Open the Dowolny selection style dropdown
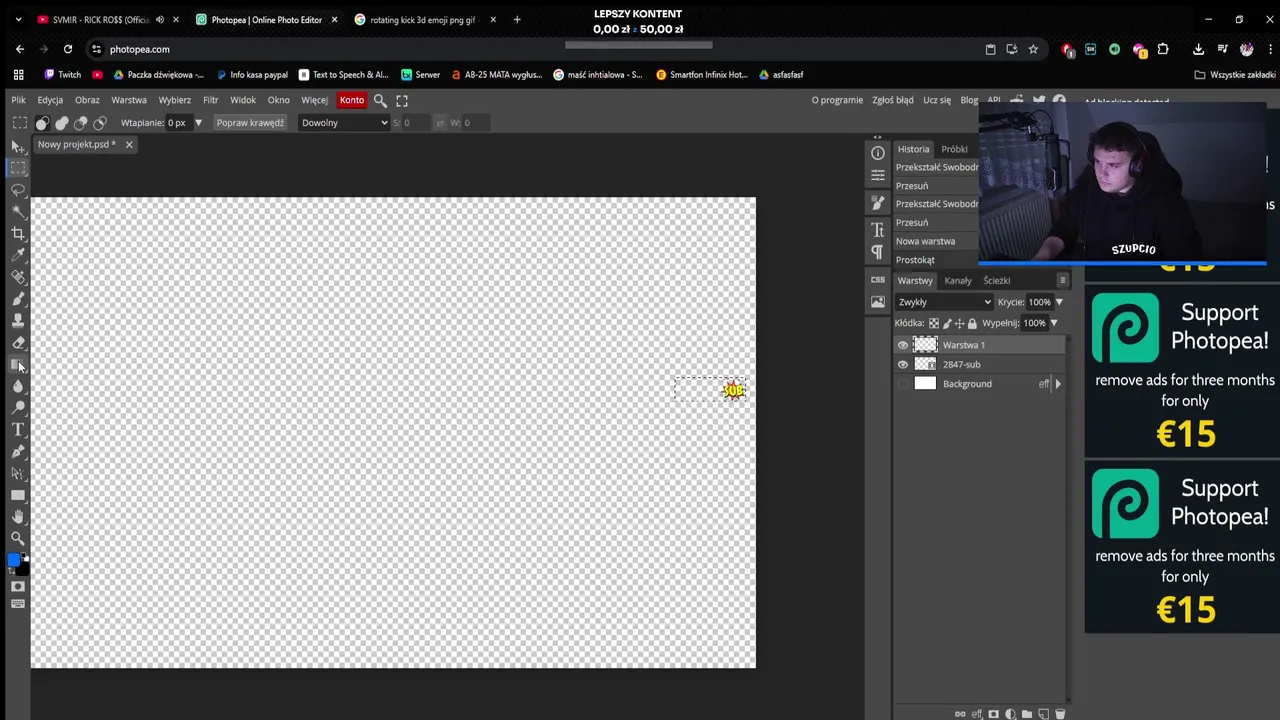The height and width of the screenshot is (720, 1280). coord(344,123)
